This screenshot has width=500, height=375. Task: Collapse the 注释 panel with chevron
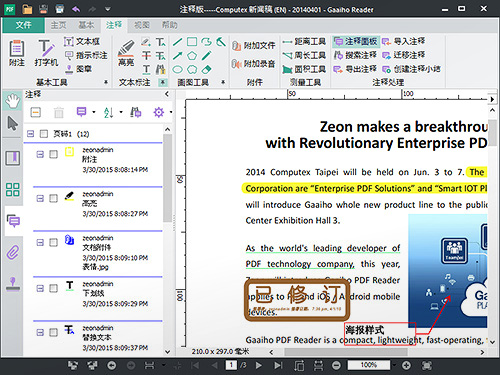click(x=167, y=94)
